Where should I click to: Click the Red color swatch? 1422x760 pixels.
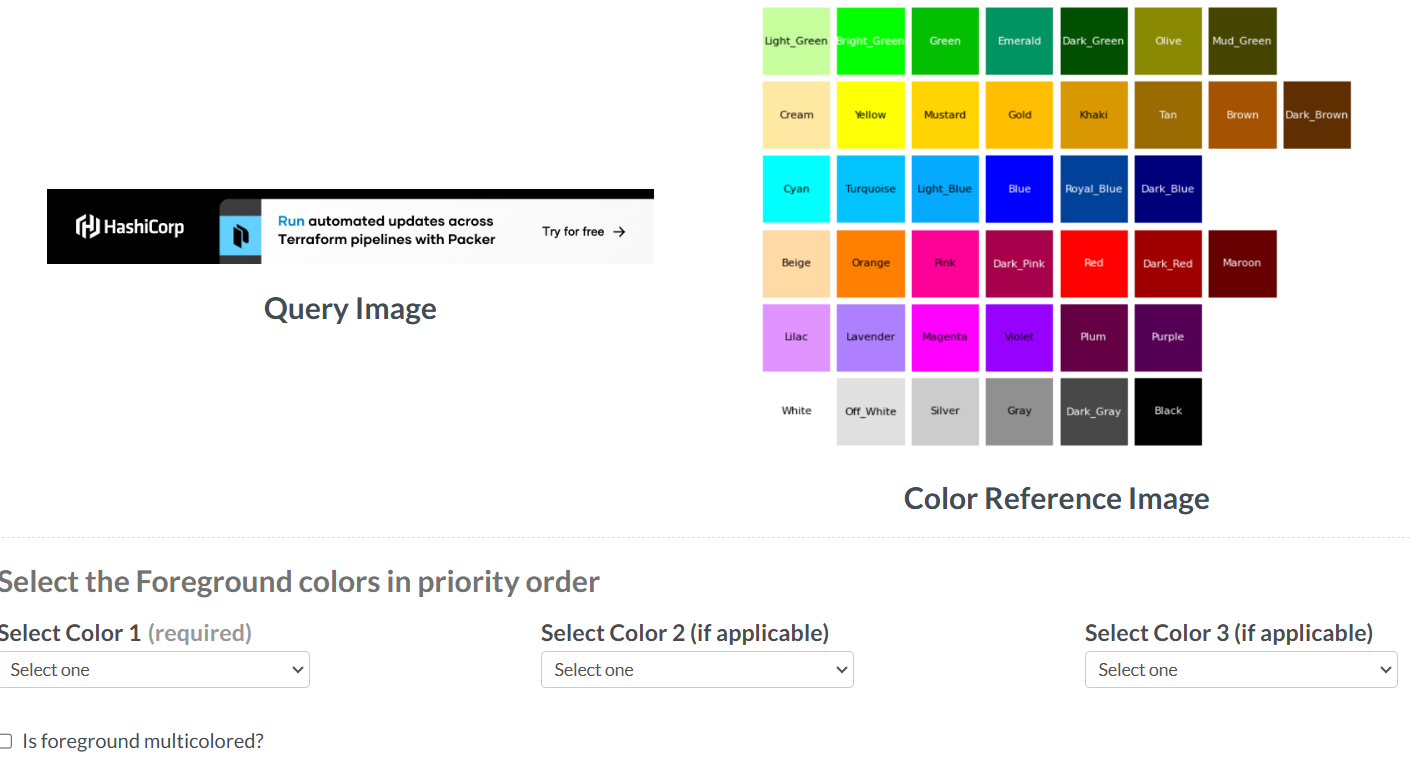click(1094, 263)
